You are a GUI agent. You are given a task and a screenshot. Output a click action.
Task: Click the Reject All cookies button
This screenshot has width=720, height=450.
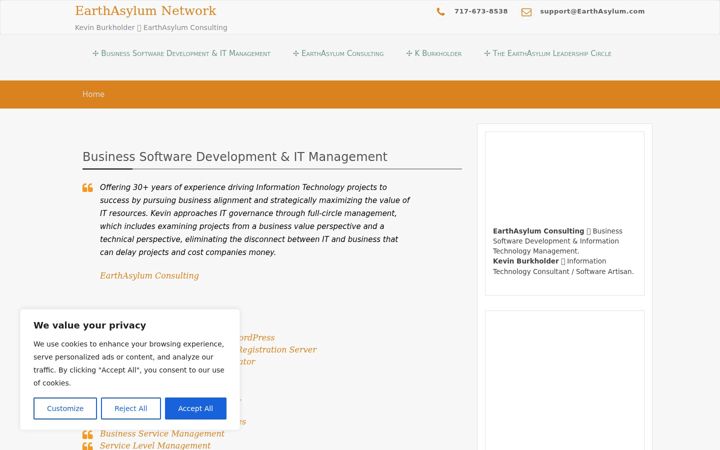pyautogui.click(x=131, y=408)
